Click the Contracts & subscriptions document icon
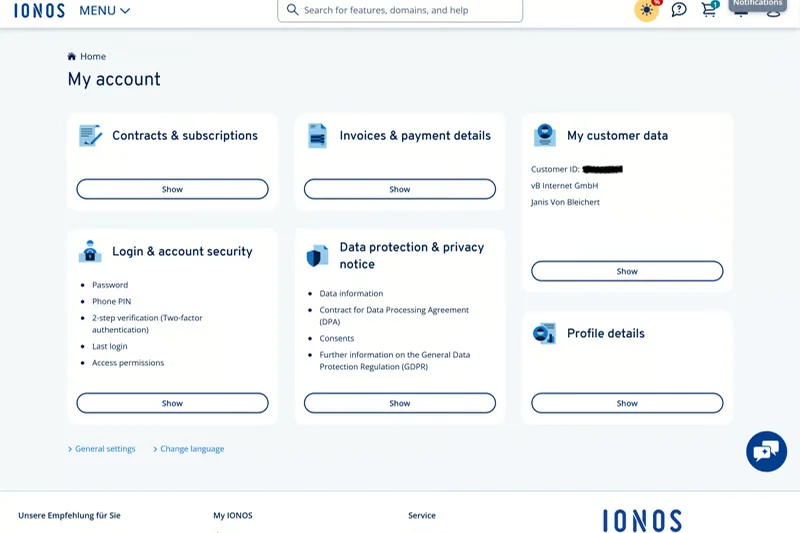 (x=90, y=136)
